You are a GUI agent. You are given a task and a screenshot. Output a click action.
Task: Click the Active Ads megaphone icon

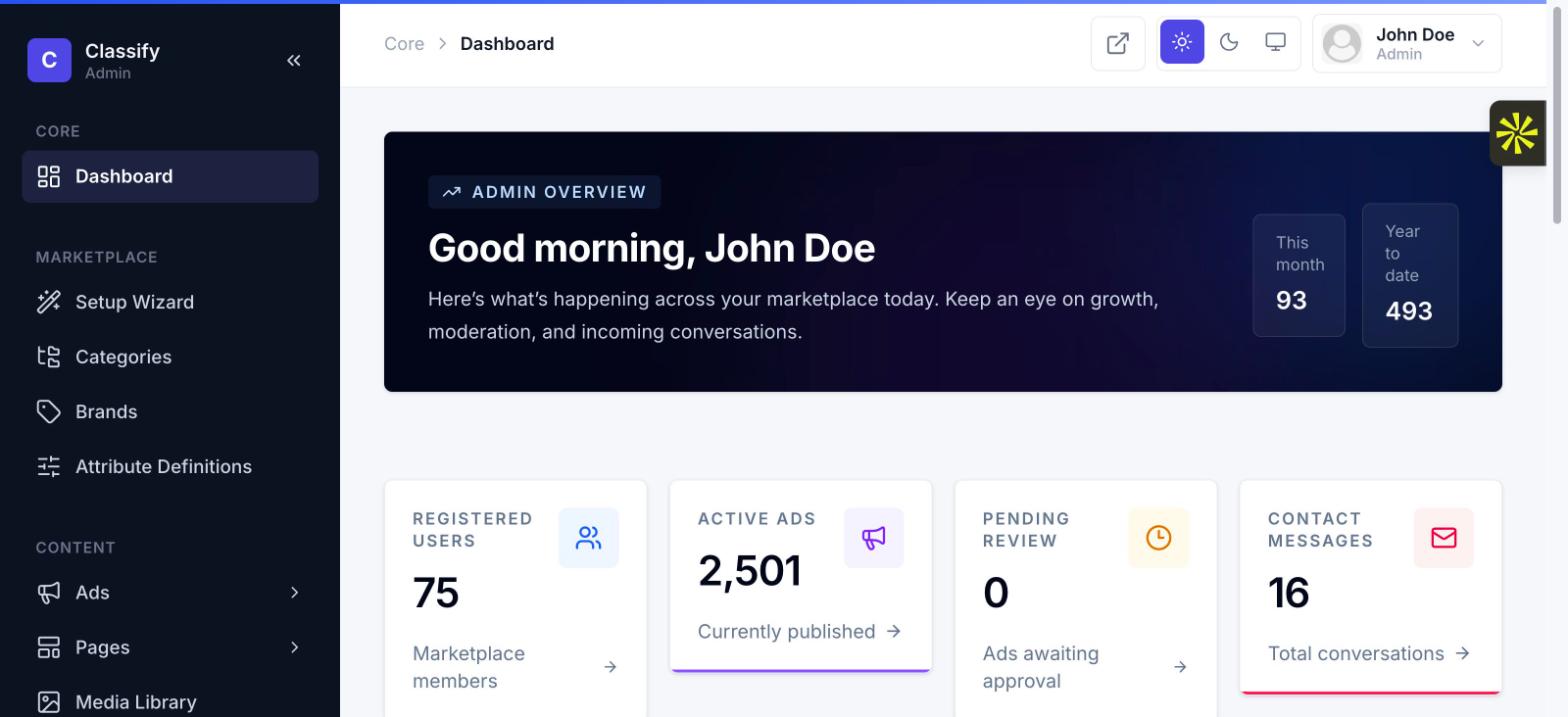pyautogui.click(x=874, y=538)
